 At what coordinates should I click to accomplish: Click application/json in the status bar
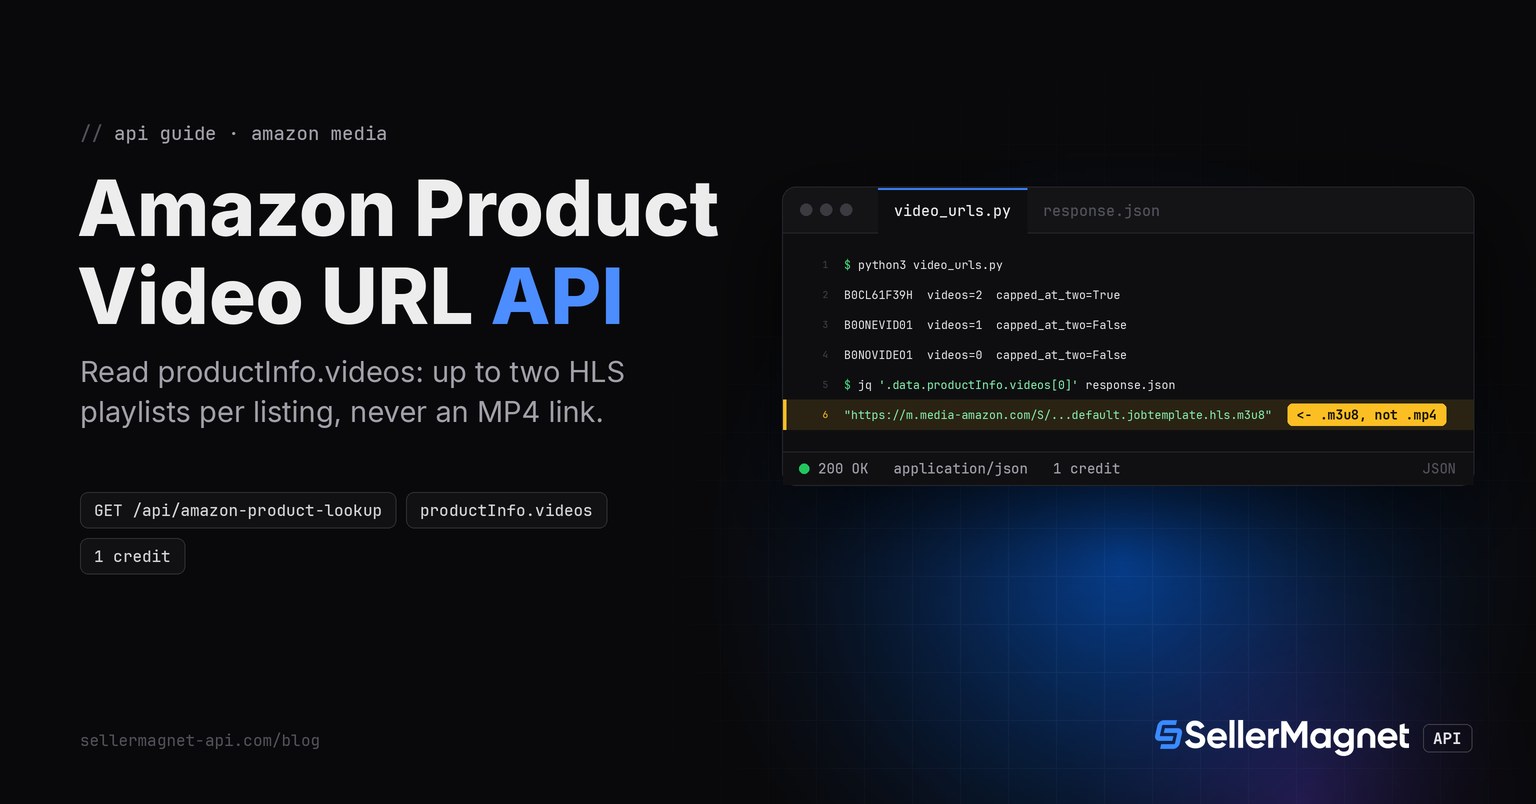coord(960,468)
